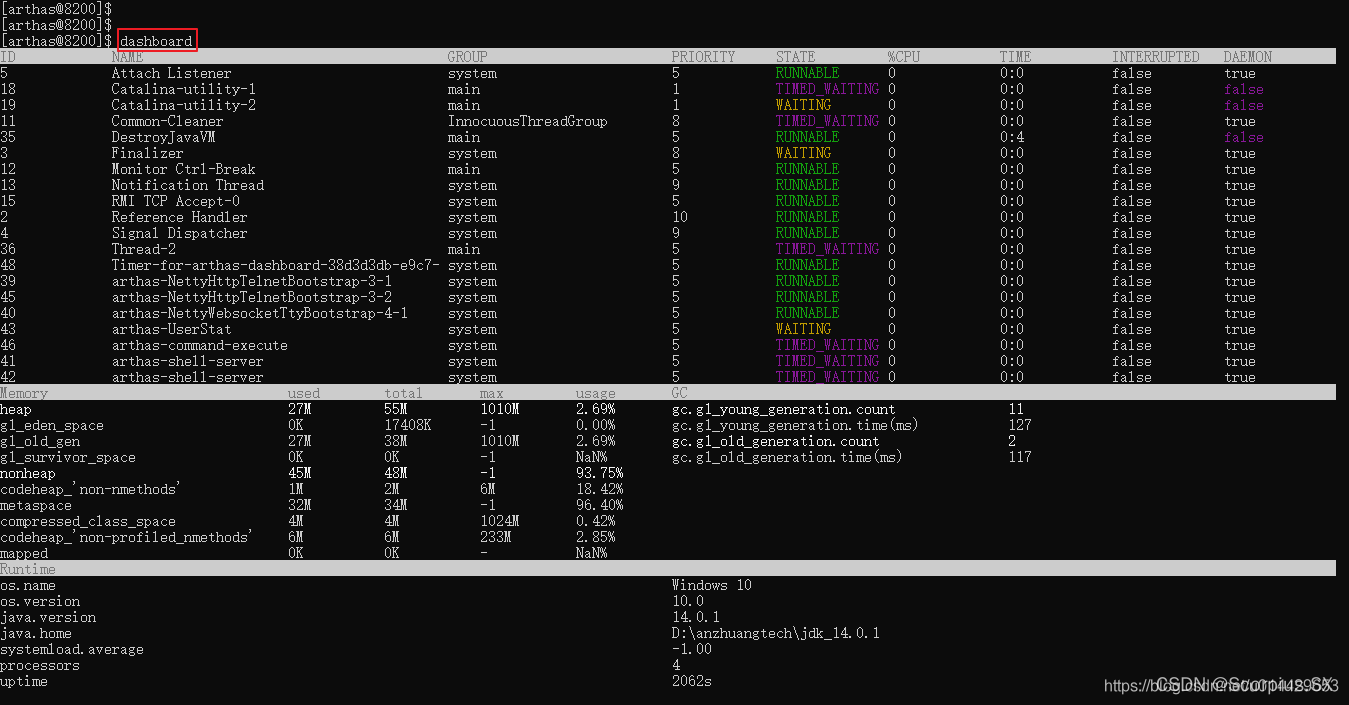
Task: Select the java.home path value
Action: (775, 633)
